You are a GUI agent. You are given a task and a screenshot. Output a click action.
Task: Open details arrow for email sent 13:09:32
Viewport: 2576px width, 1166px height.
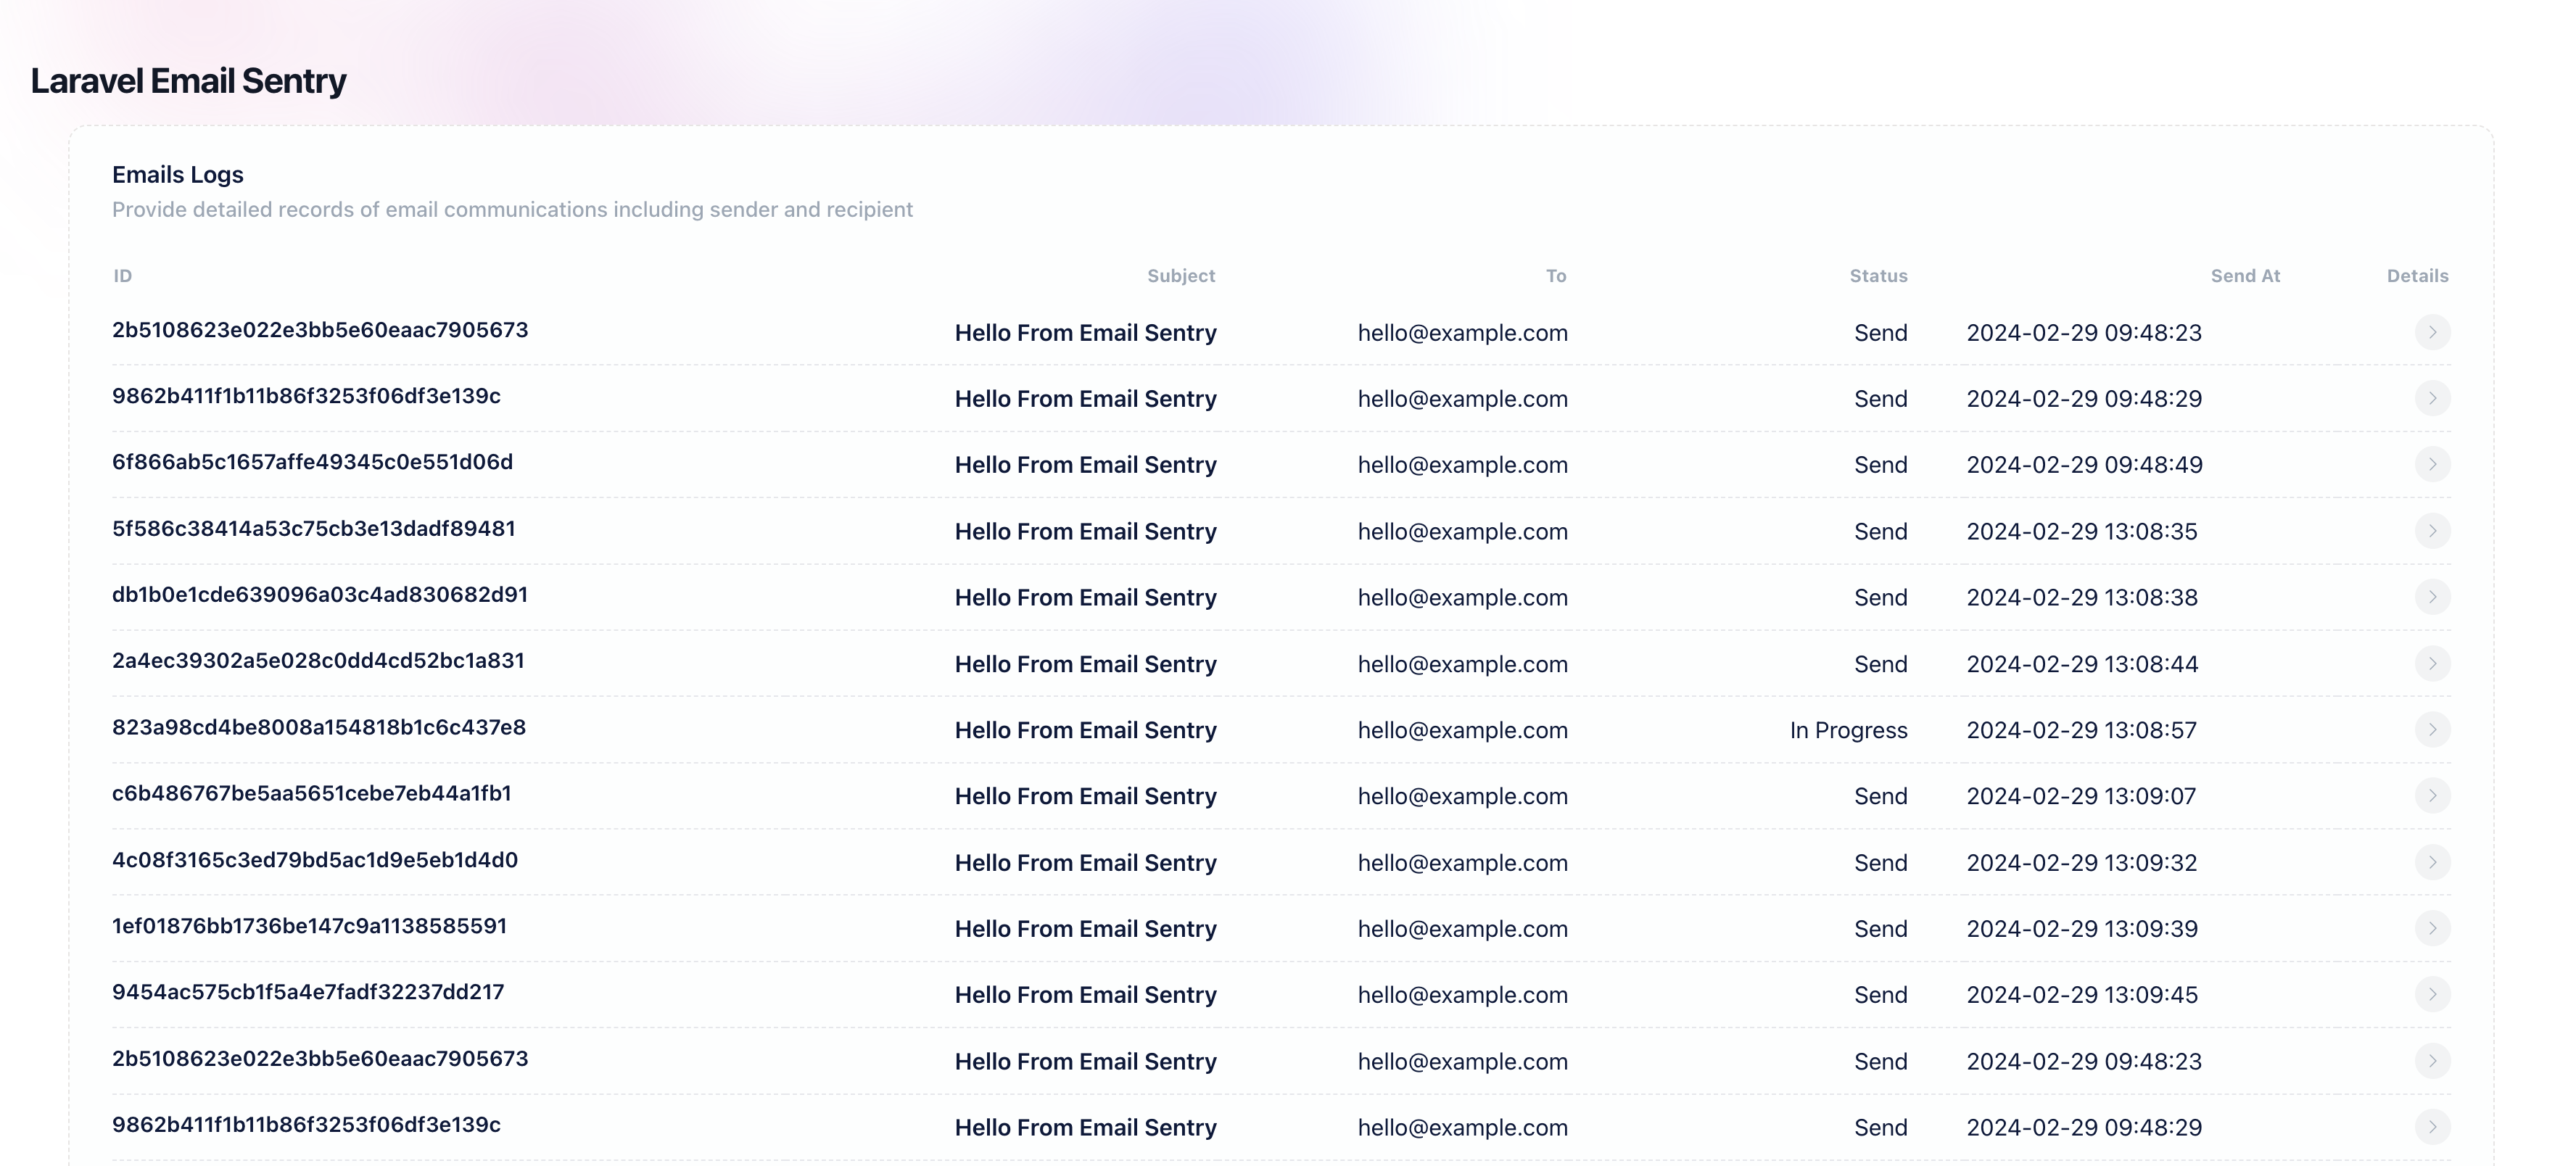[x=2432, y=862]
